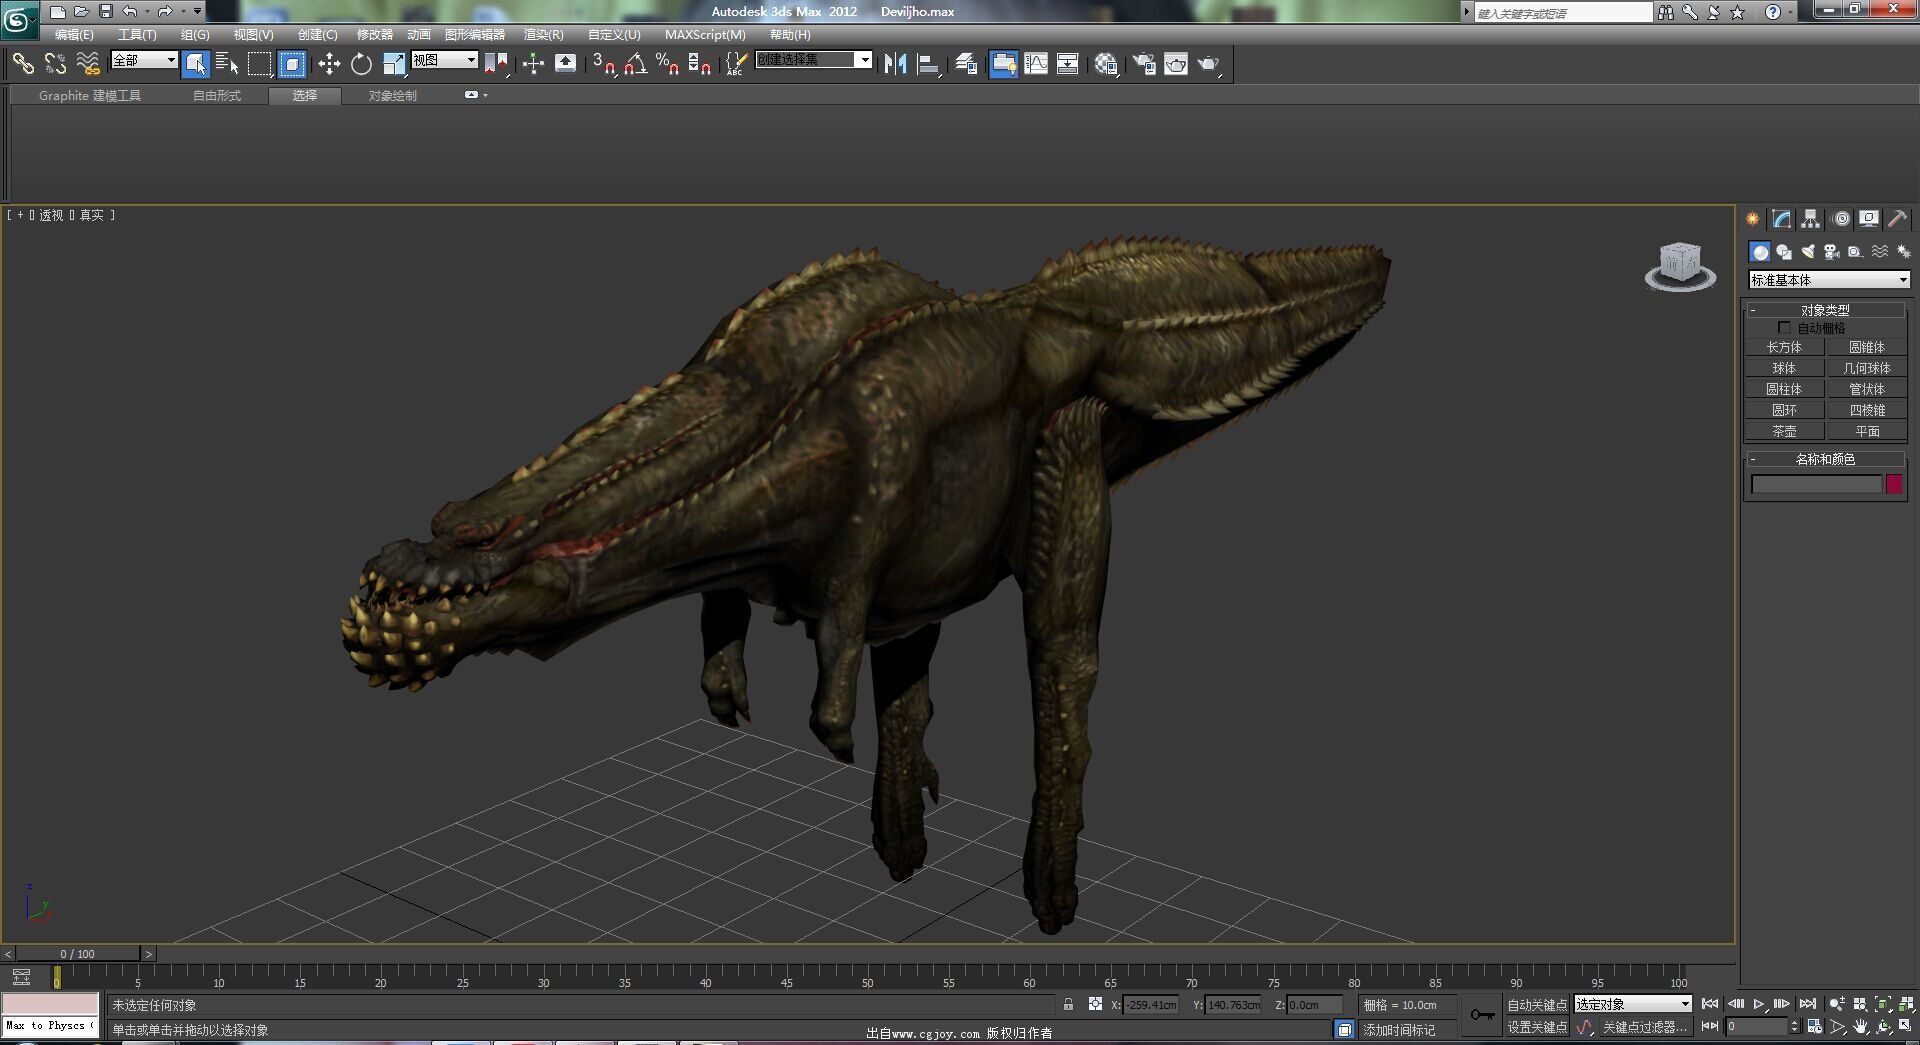Open Schematic View
The width and height of the screenshot is (1920, 1045).
coord(1068,64)
